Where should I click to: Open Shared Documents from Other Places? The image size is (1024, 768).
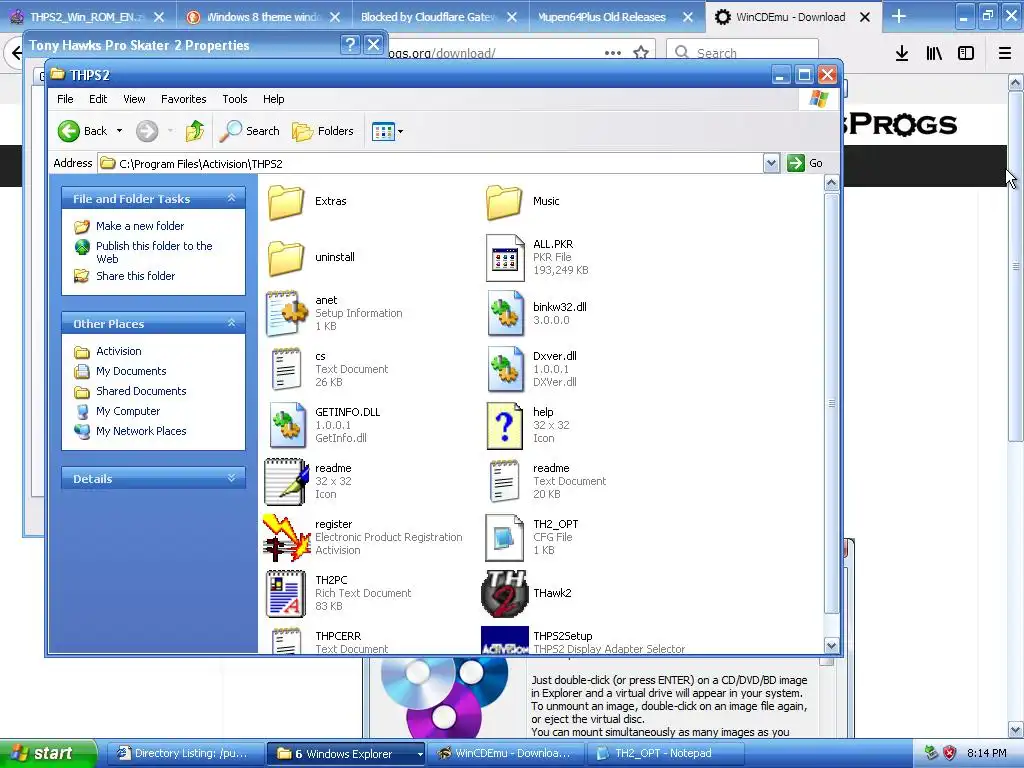point(141,391)
